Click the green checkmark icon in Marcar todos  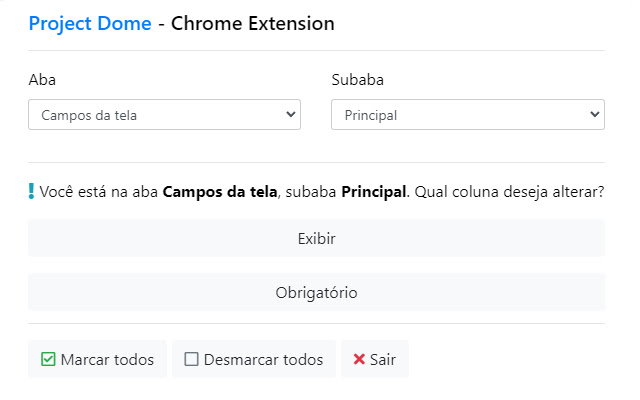(x=48, y=359)
